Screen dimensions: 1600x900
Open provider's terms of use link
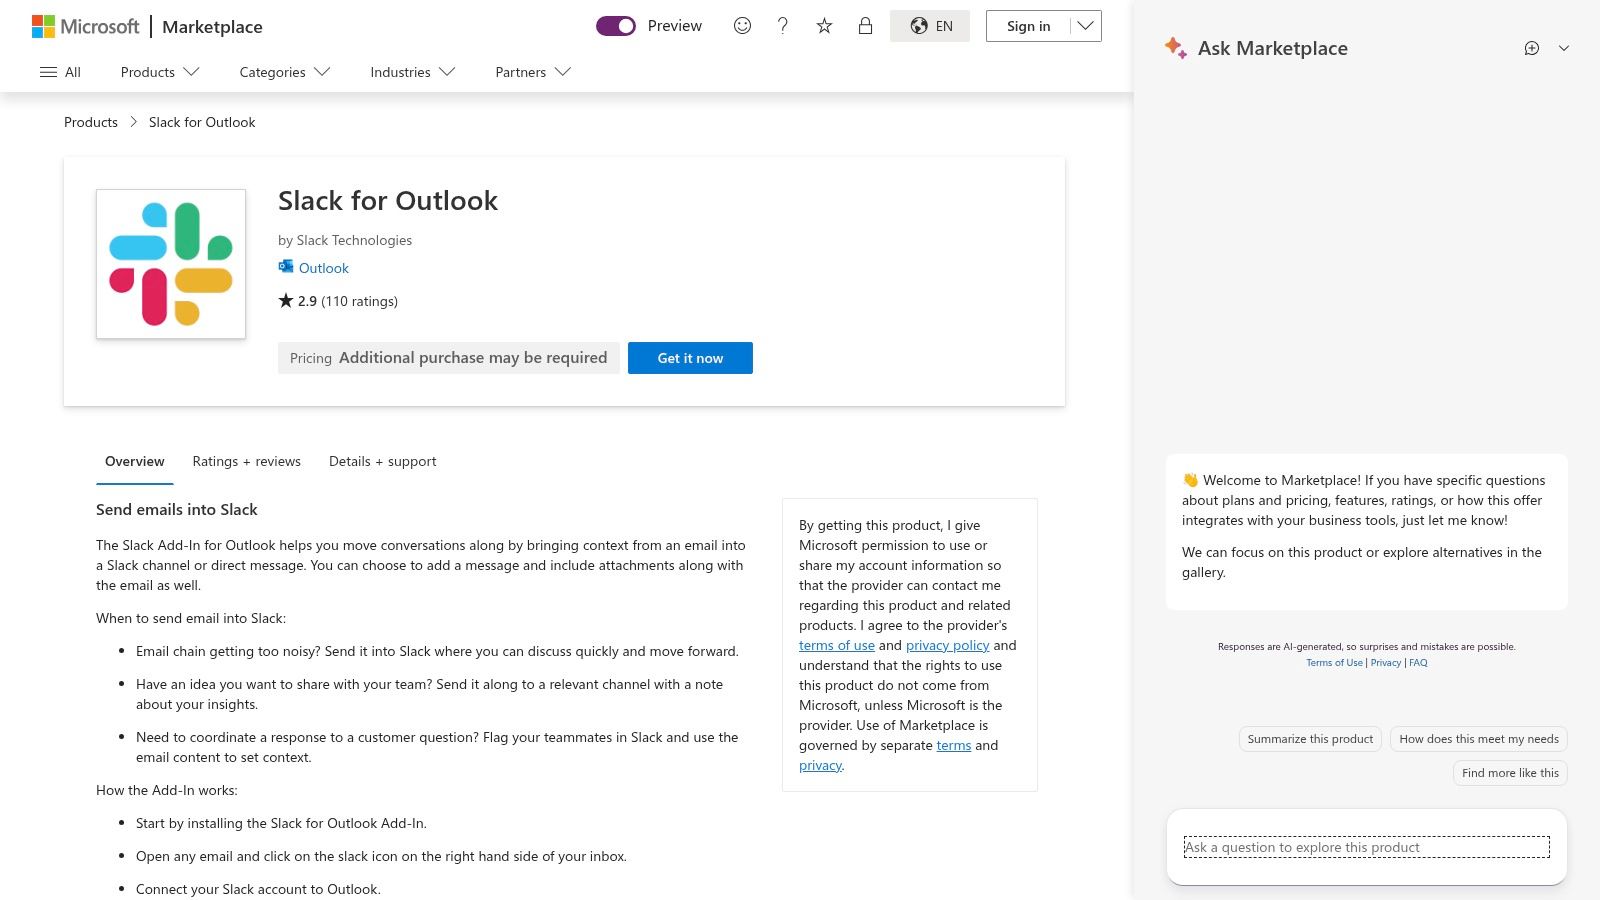point(837,645)
